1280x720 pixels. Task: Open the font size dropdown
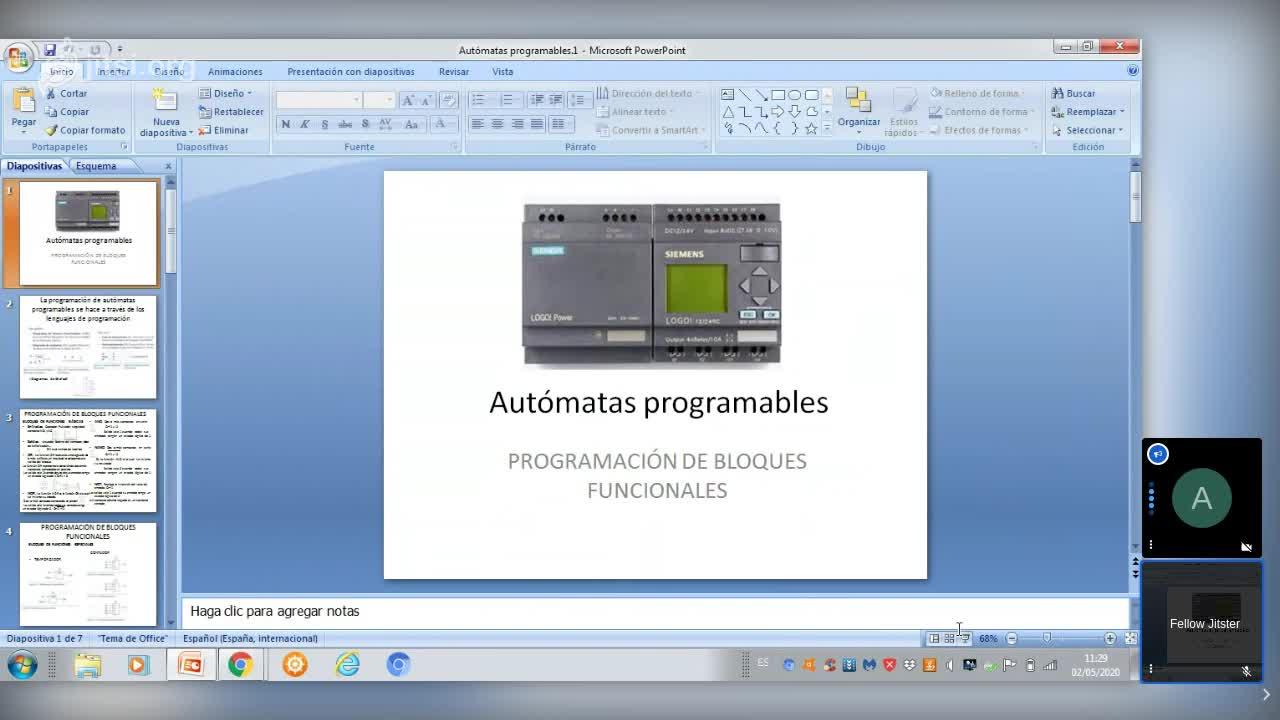(391, 100)
